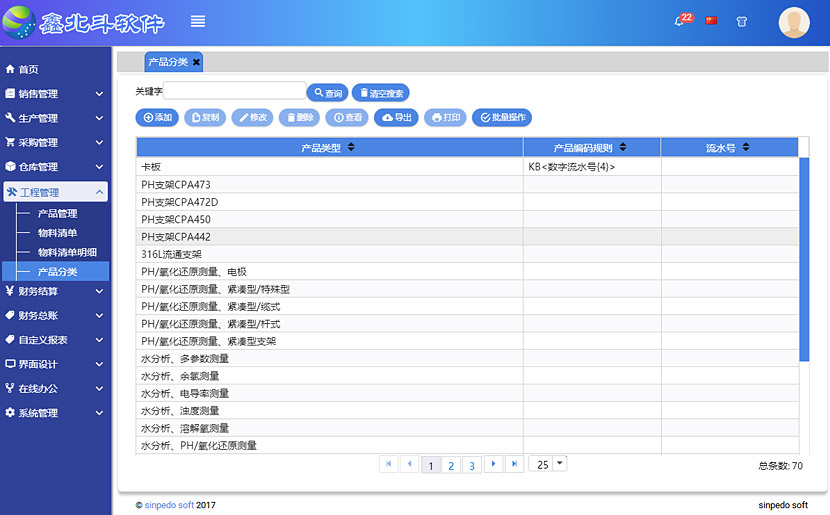Image resolution: width=830 pixels, height=515 pixels.
Task: Go to the first page icon
Action: (x=389, y=464)
